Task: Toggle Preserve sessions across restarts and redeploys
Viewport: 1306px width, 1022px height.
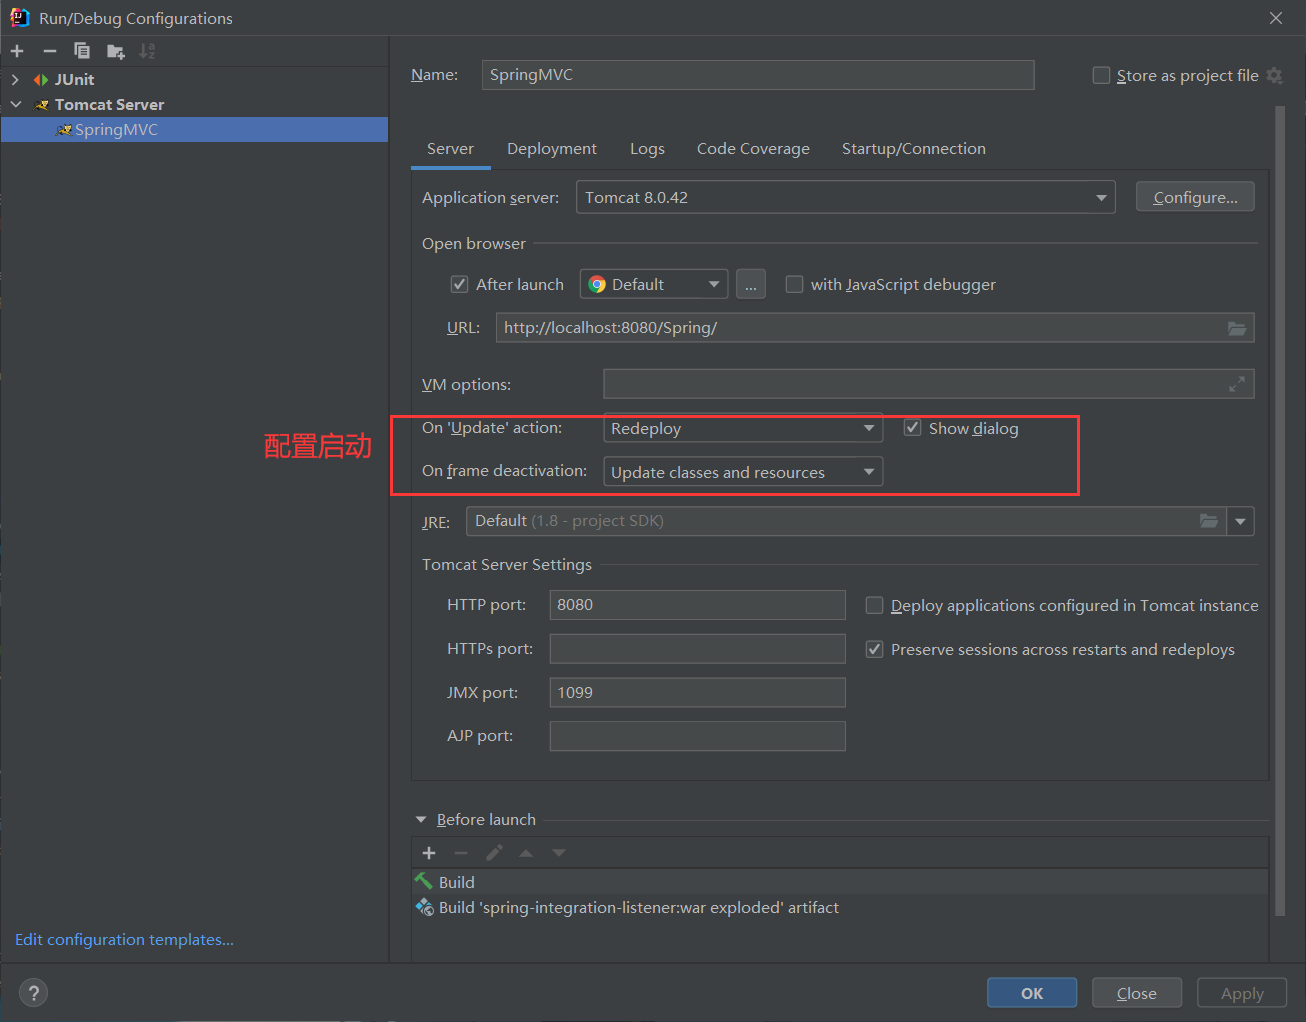Action: click(874, 649)
